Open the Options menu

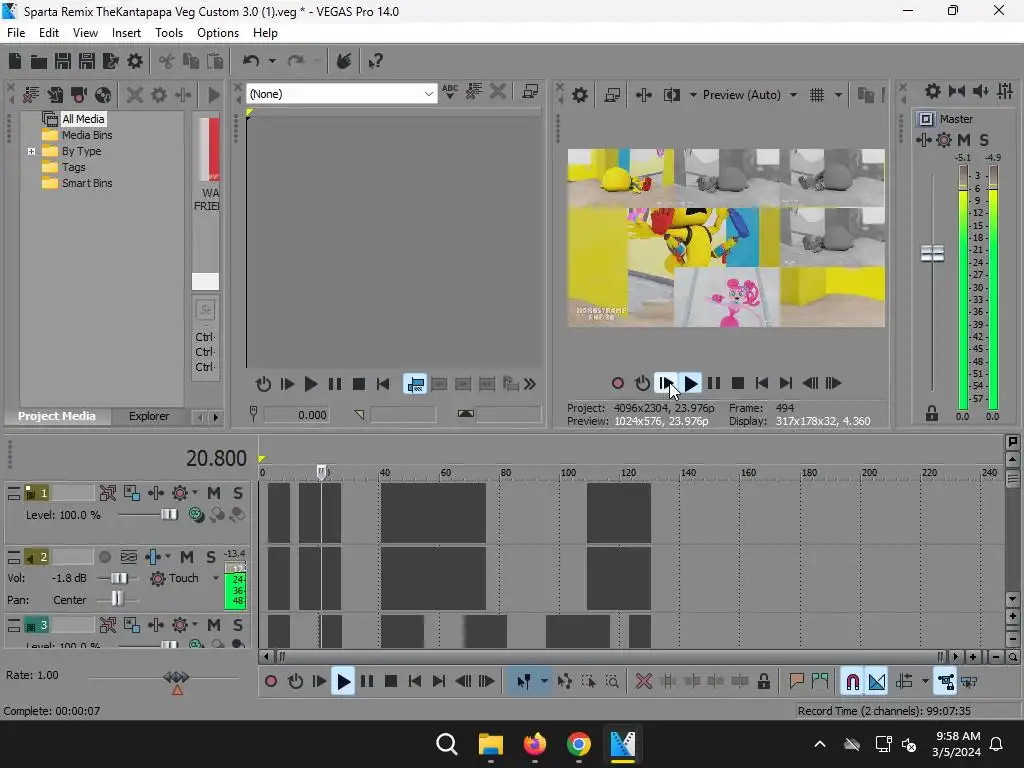coord(218,33)
